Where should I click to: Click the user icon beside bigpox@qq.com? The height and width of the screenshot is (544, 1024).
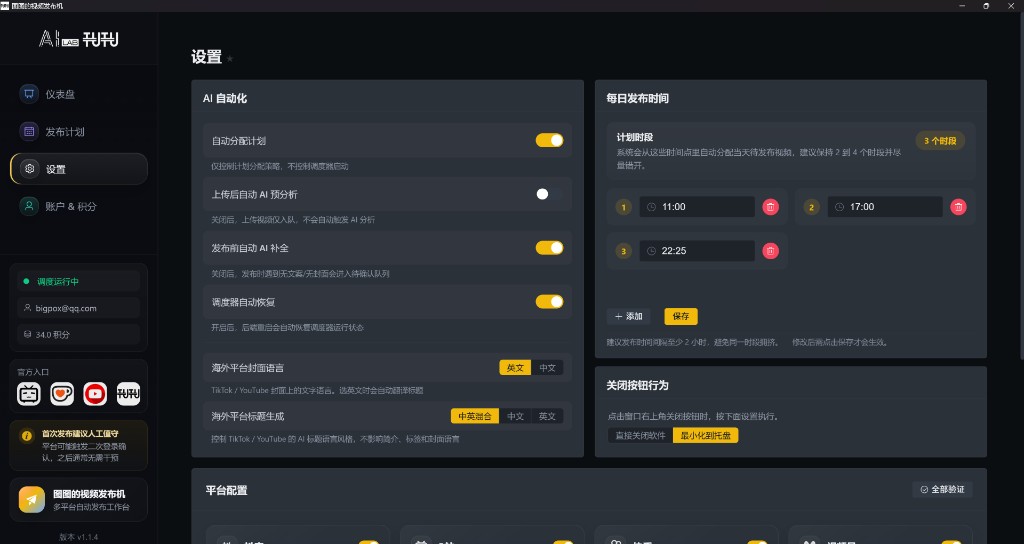coord(27,308)
